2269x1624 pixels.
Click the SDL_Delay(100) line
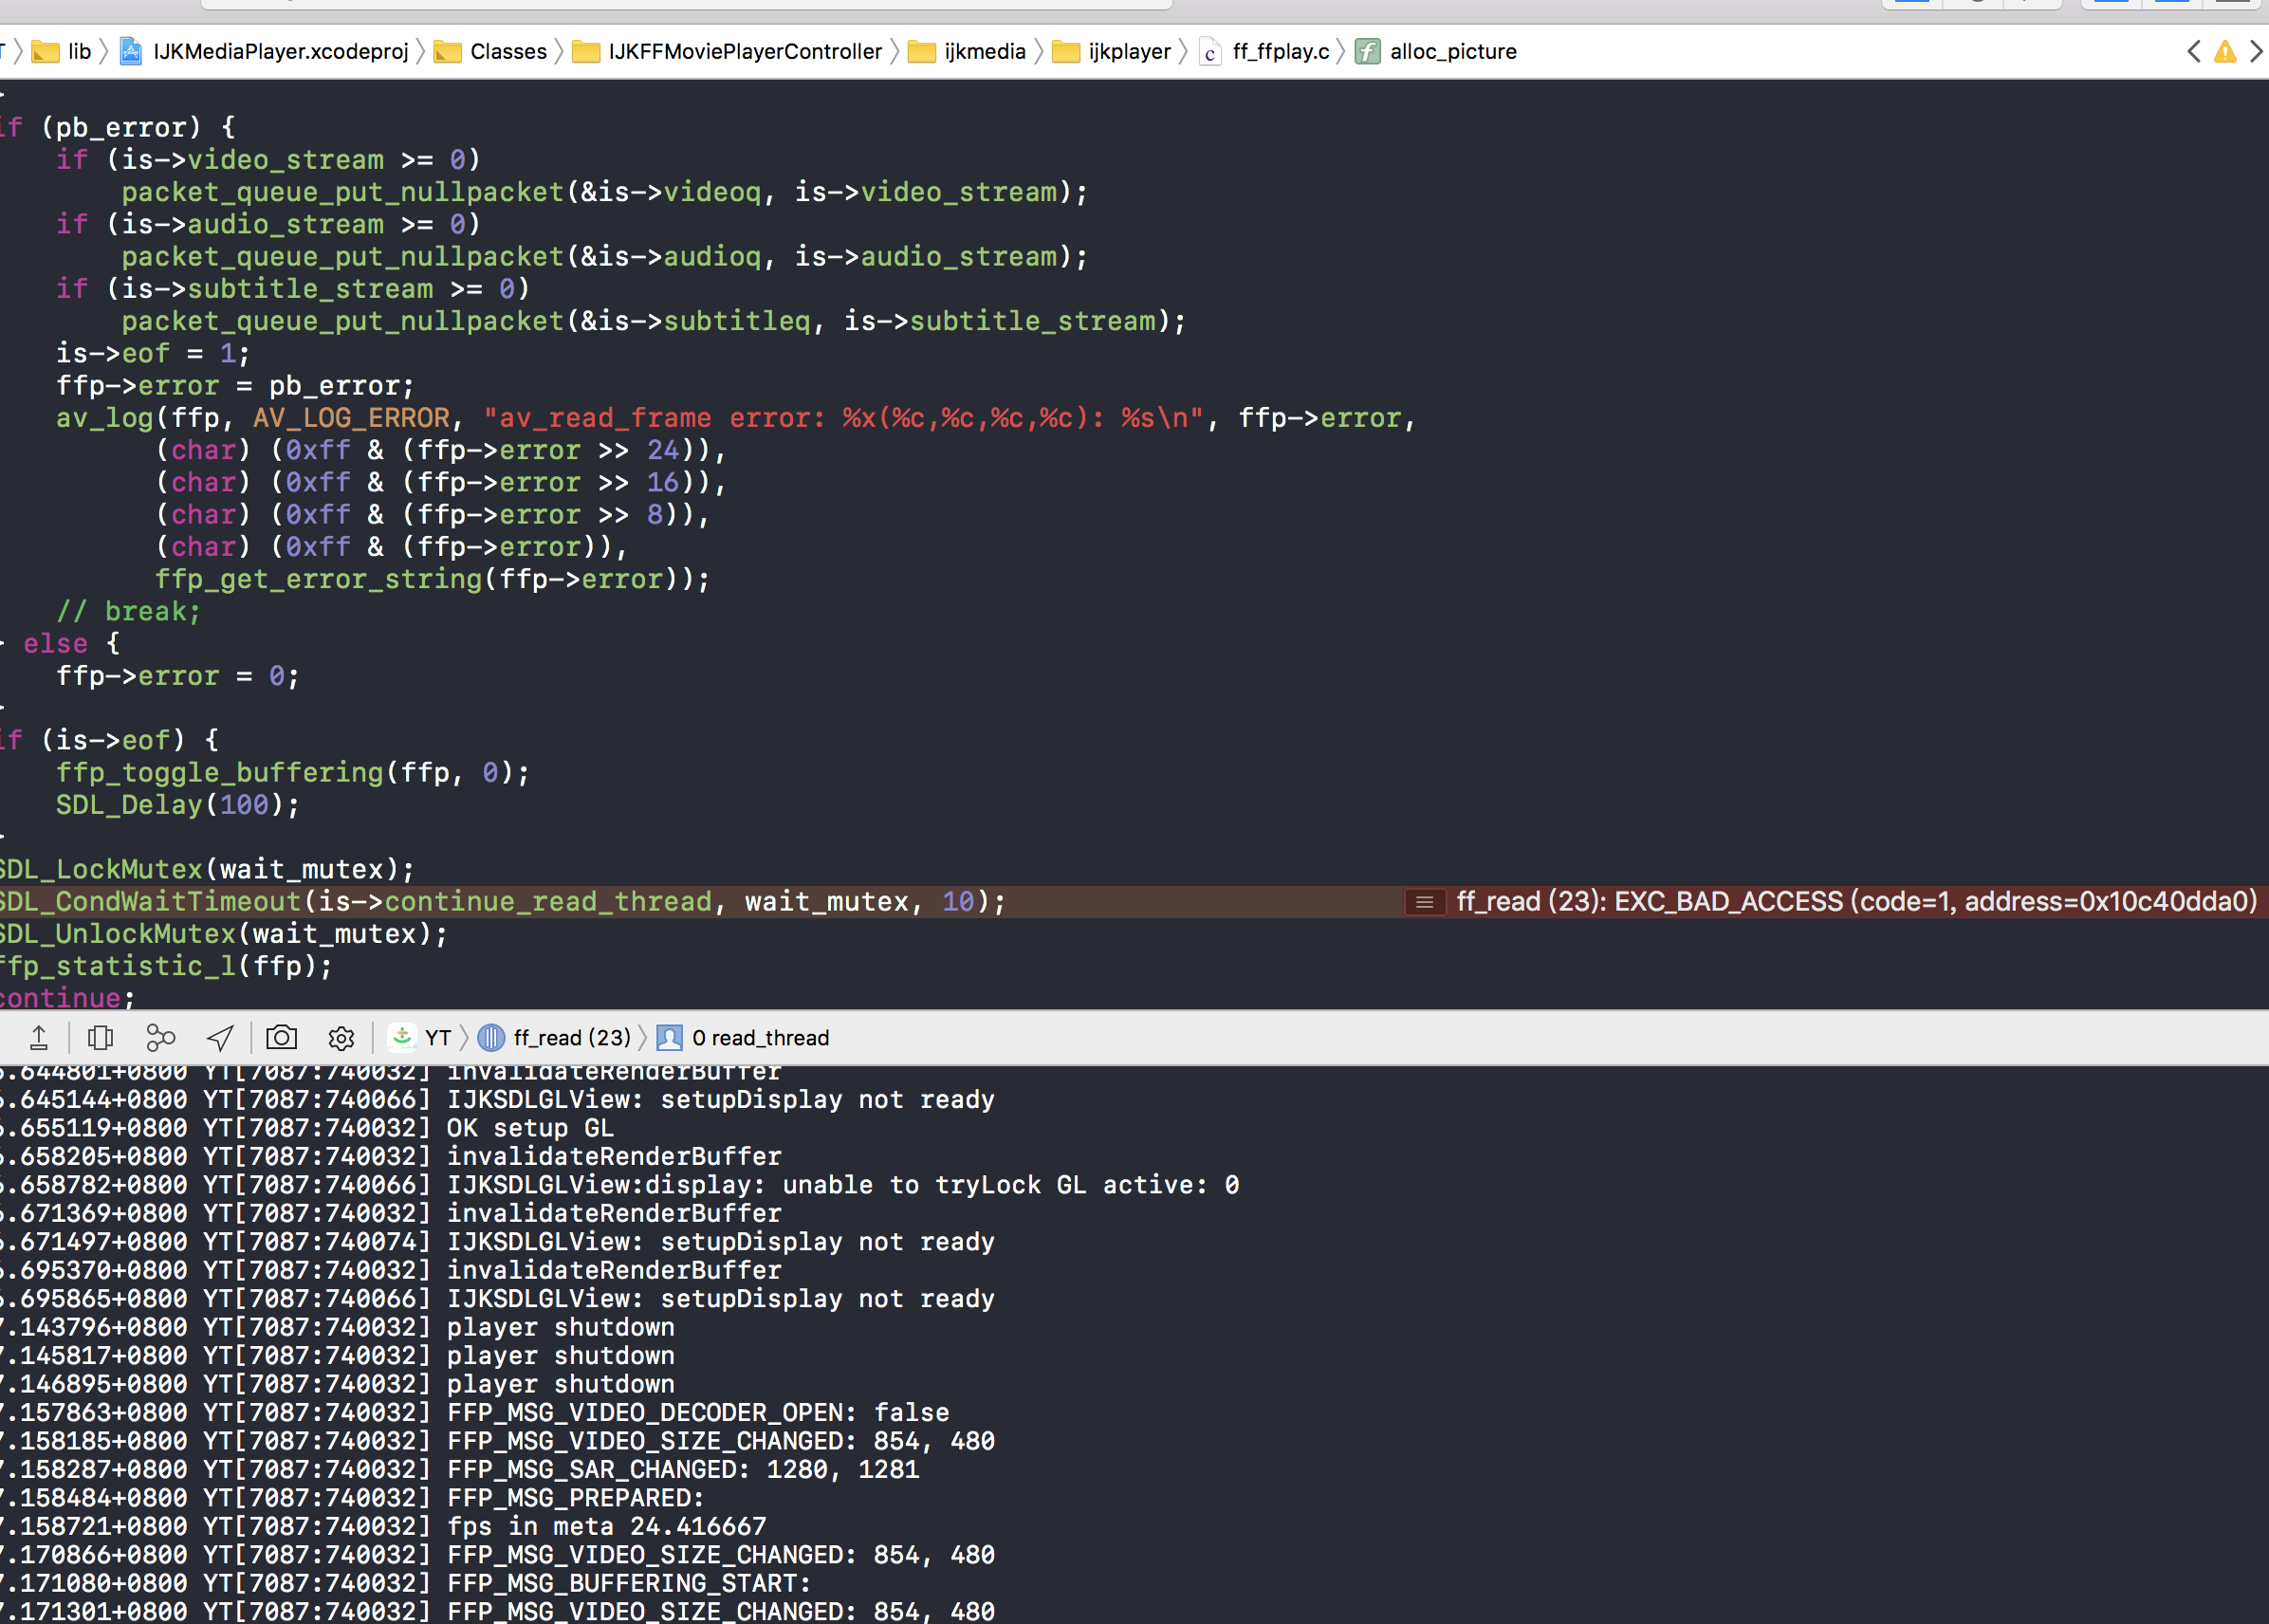point(177,805)
